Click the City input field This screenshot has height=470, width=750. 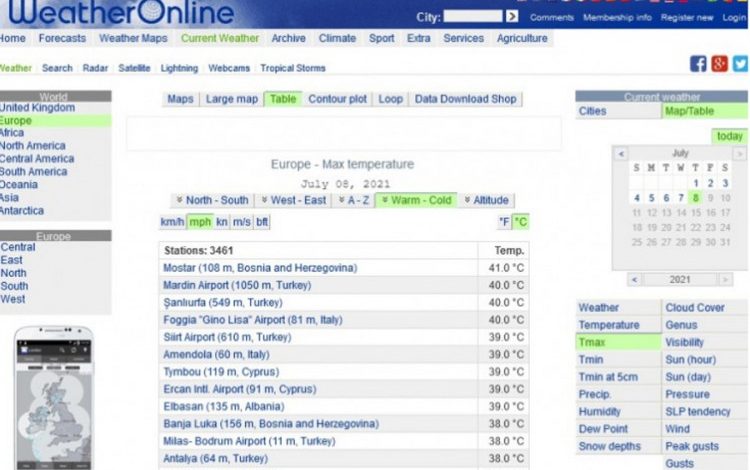pyautogui.click(x=472, y=16)
